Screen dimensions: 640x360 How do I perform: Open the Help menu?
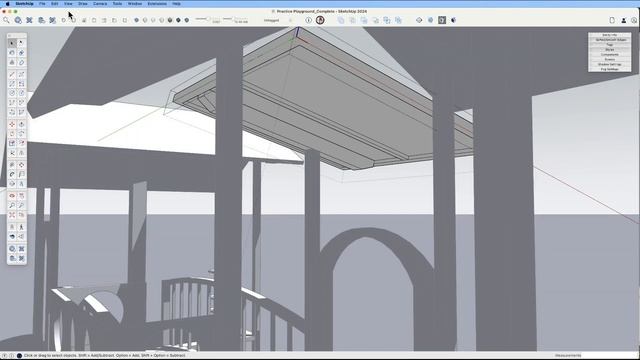click(176, 4)
